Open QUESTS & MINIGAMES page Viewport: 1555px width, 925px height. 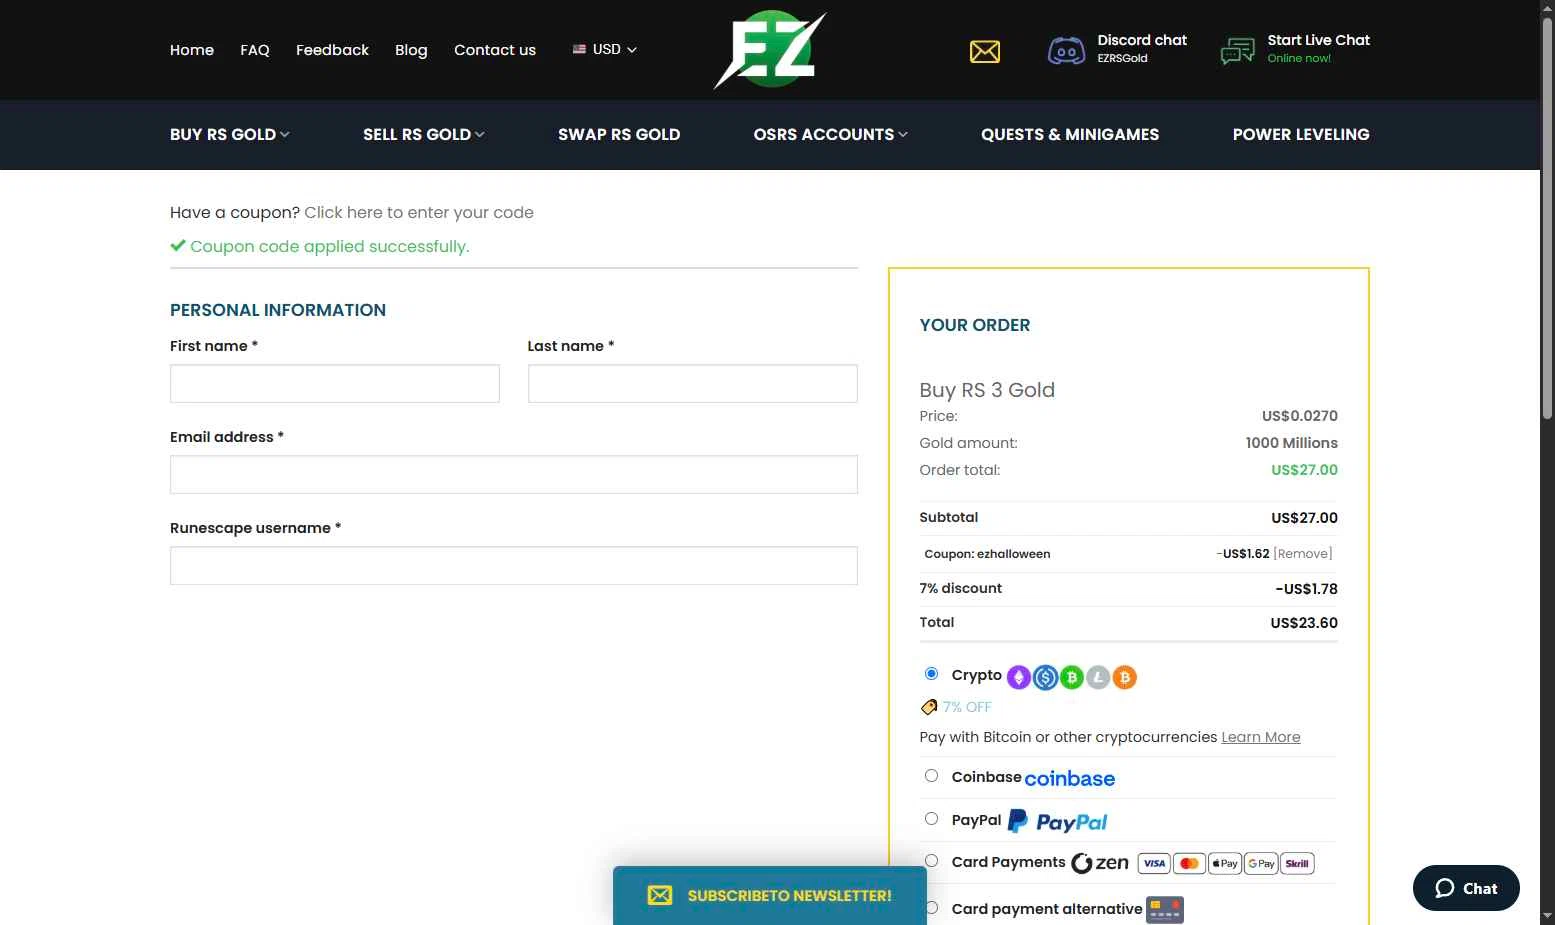pyautogui.click(x=1070, y=134)
